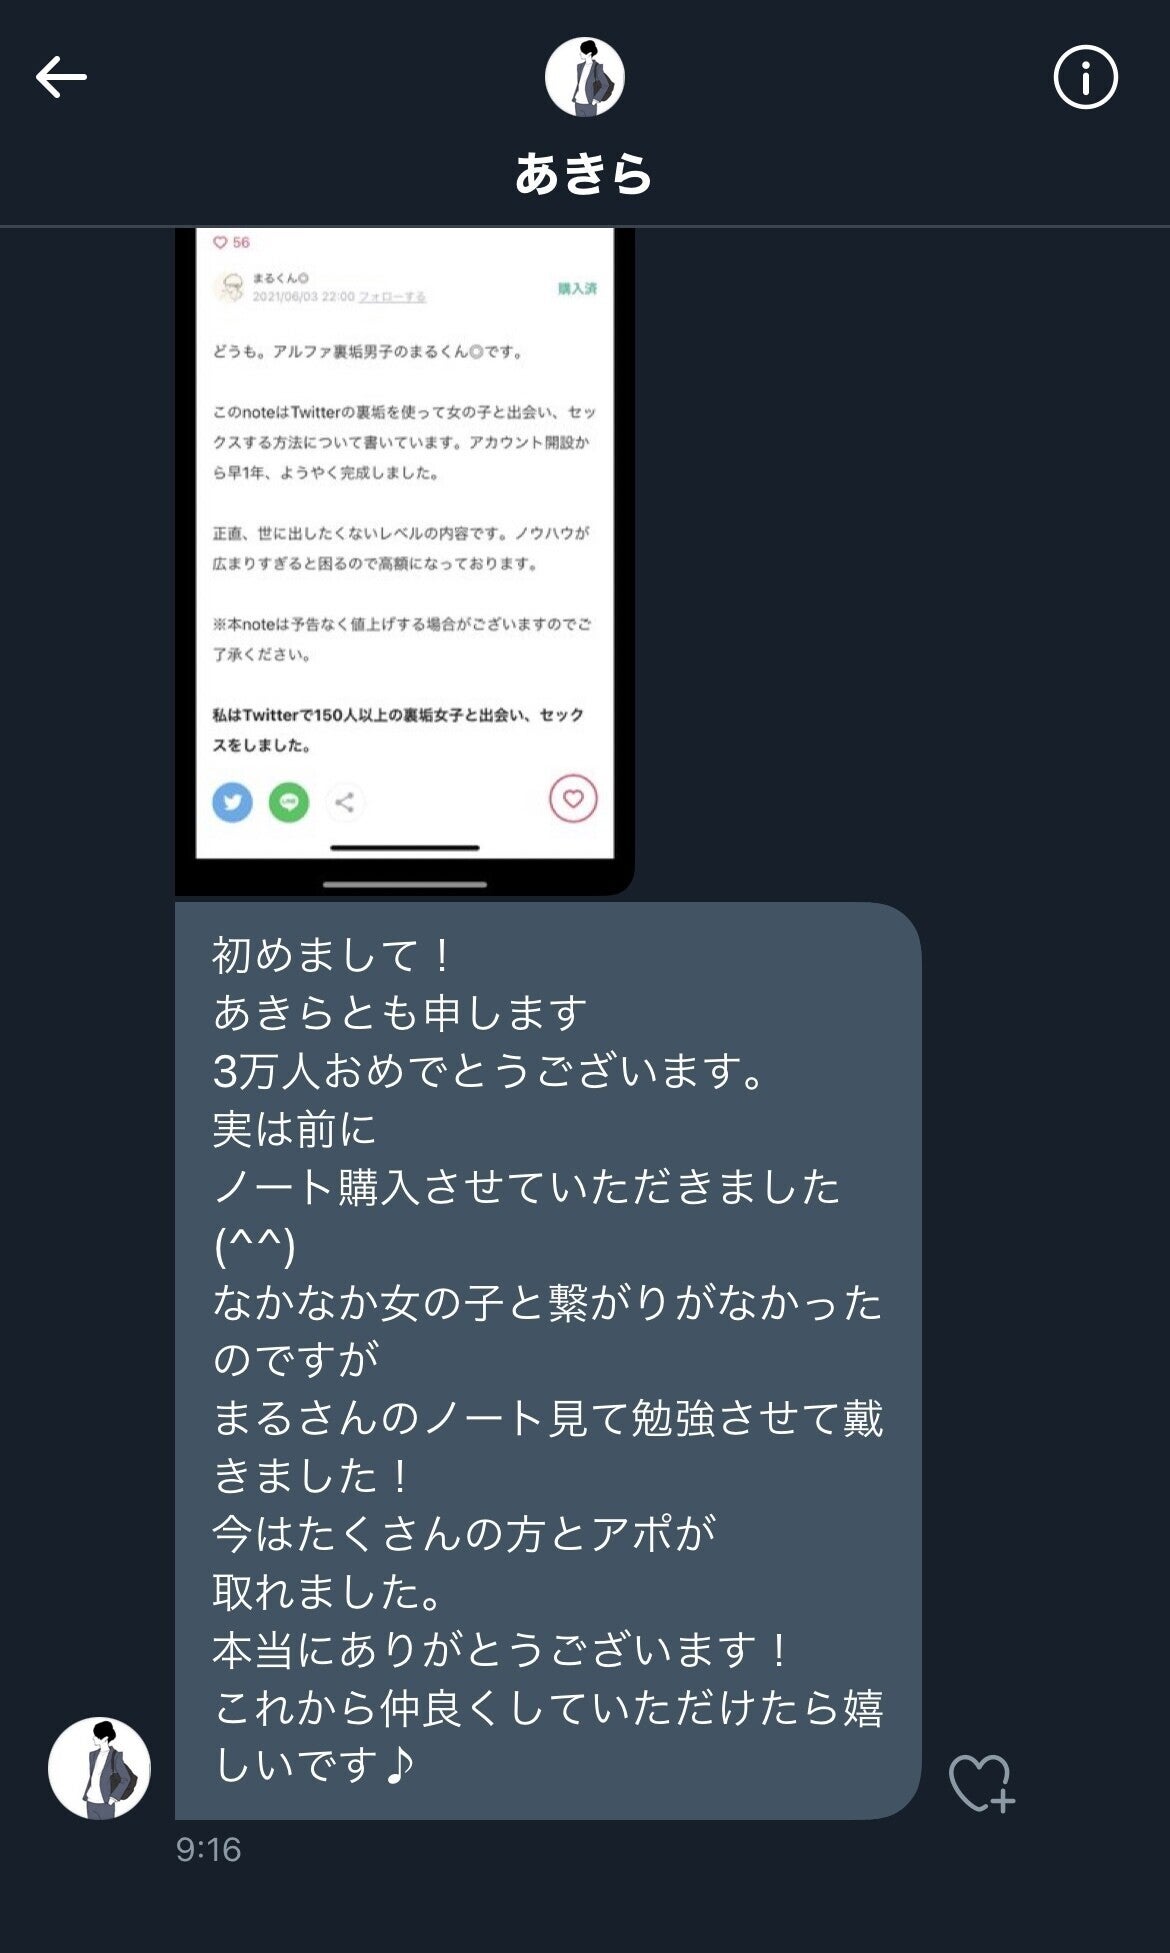Open the shared note screenshot image
The width and height of the screenshot is (1170, 1953).
tap(405, 561)
